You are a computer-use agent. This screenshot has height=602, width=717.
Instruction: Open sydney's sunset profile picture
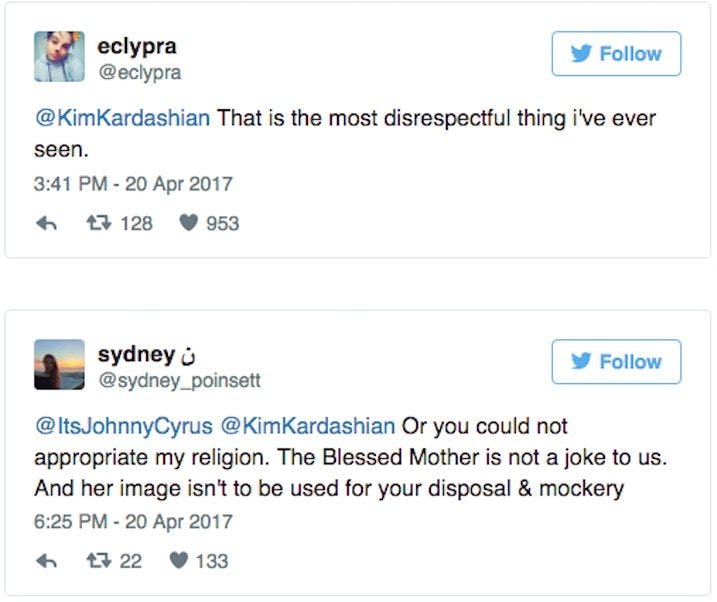[x=59, y=364]
